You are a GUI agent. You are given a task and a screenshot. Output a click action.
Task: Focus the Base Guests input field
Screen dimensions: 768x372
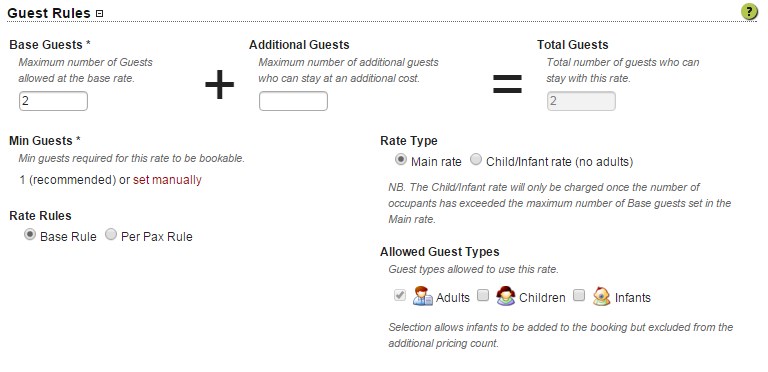[53, 101]
